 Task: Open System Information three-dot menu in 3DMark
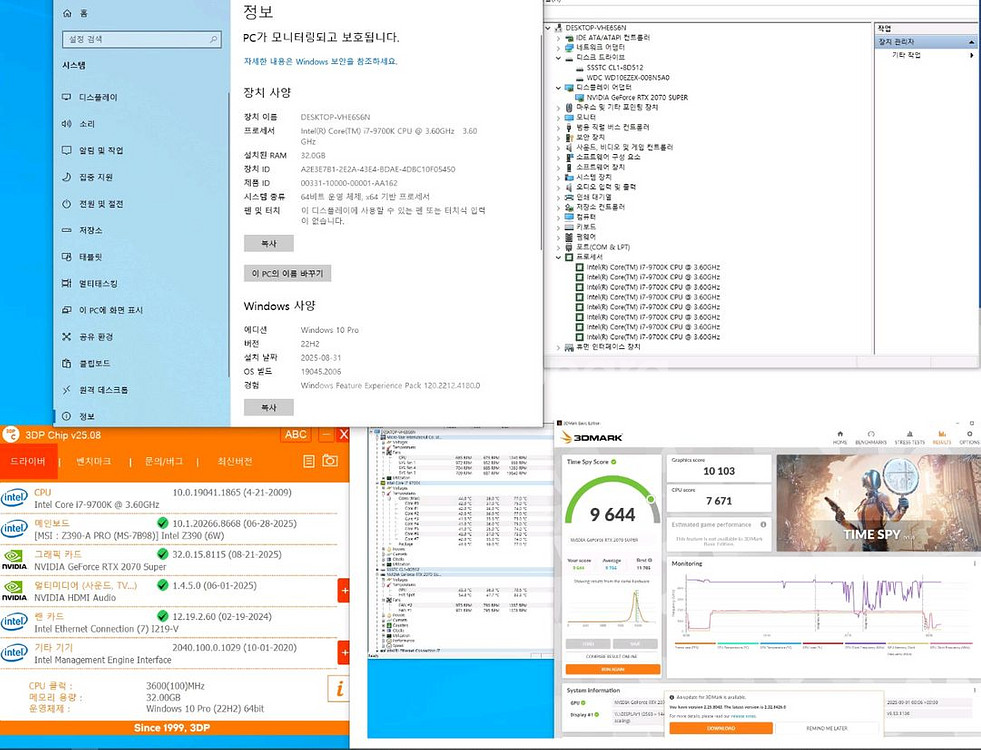[x=973, y=690]
